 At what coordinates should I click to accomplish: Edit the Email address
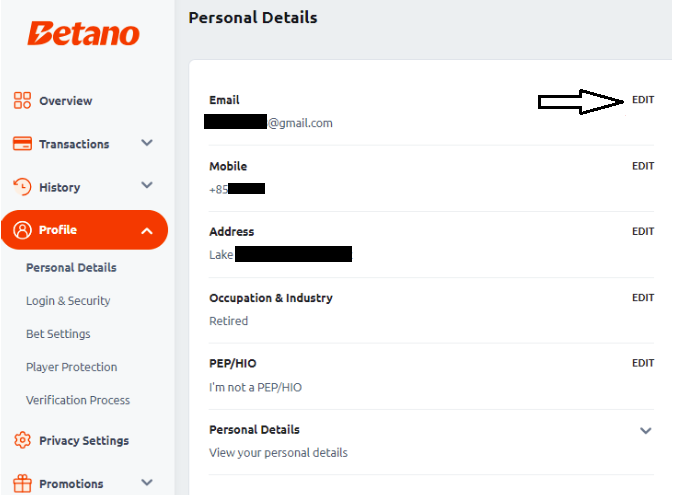click(x=643, y=100)
